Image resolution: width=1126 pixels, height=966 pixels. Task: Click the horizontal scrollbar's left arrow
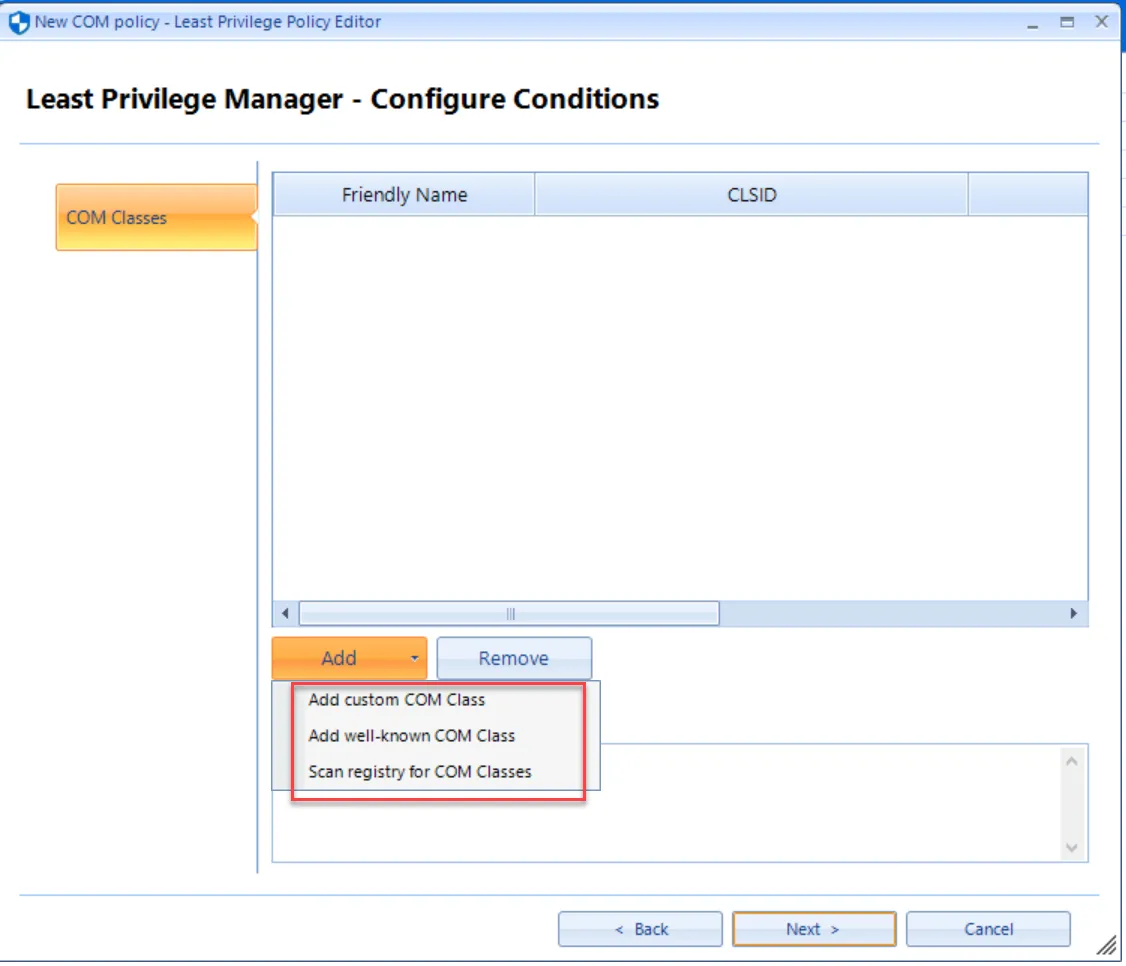(x=284, y=613)
